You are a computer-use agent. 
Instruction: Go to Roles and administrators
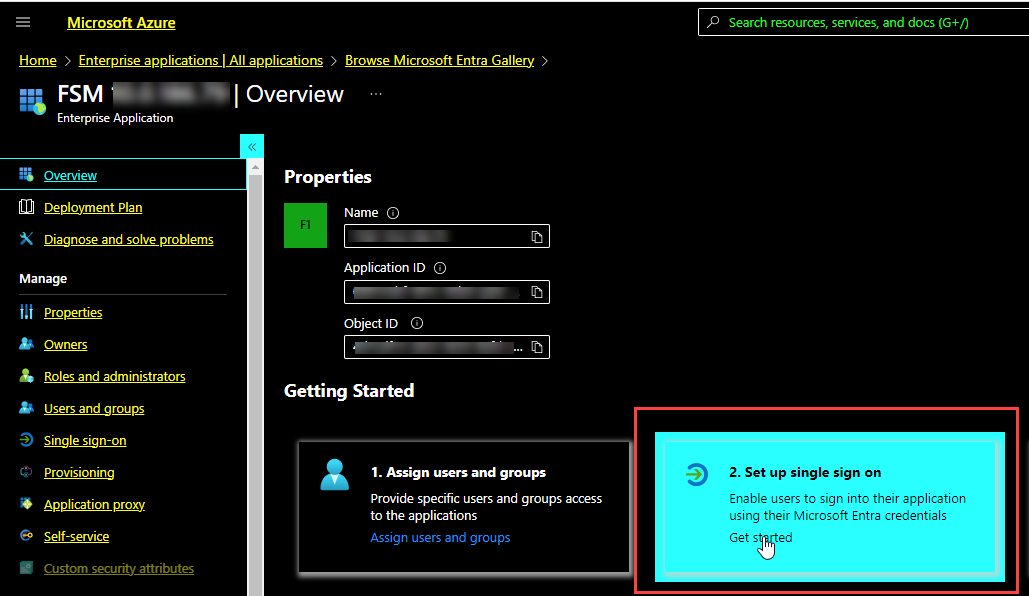coord(114,376)
